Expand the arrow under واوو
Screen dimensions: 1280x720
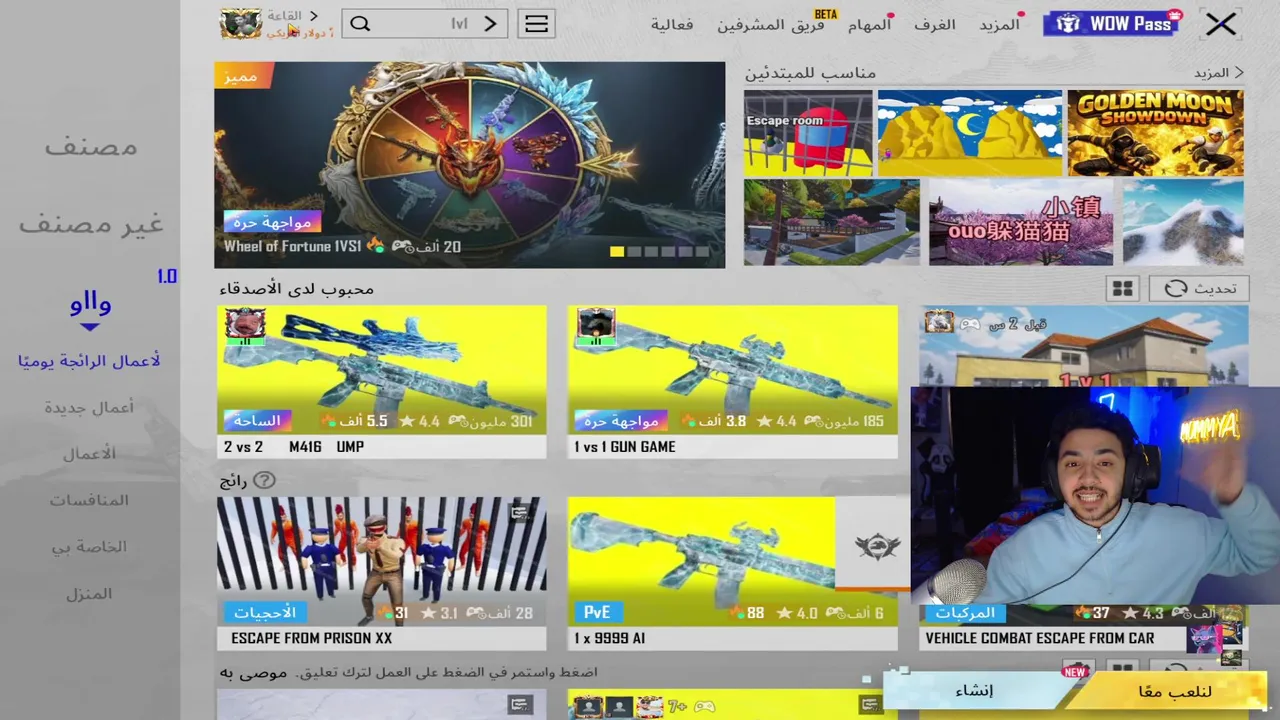pos(90,327)
